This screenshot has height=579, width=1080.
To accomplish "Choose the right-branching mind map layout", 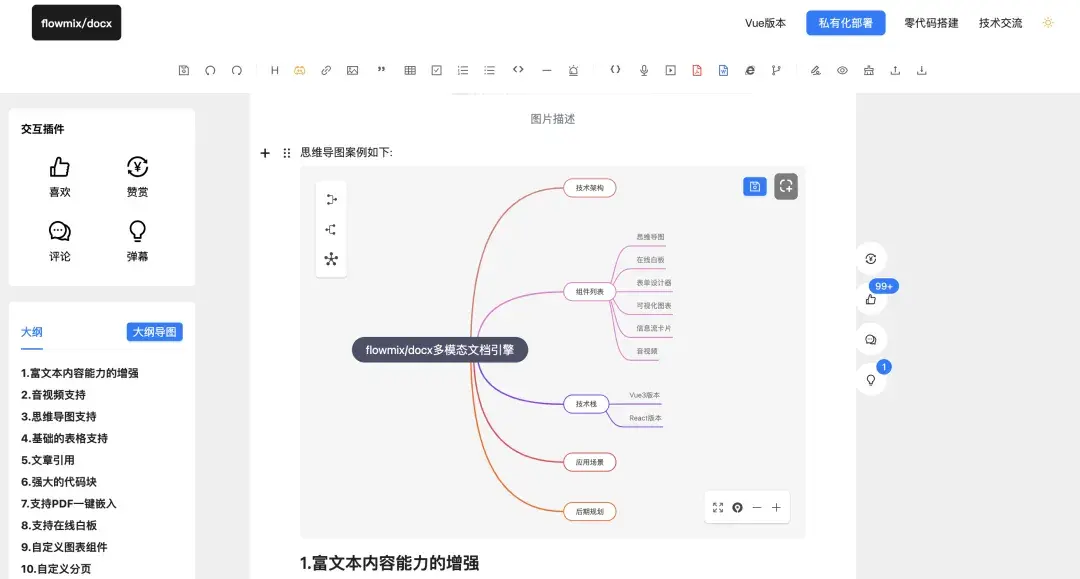I will point(331,200).
